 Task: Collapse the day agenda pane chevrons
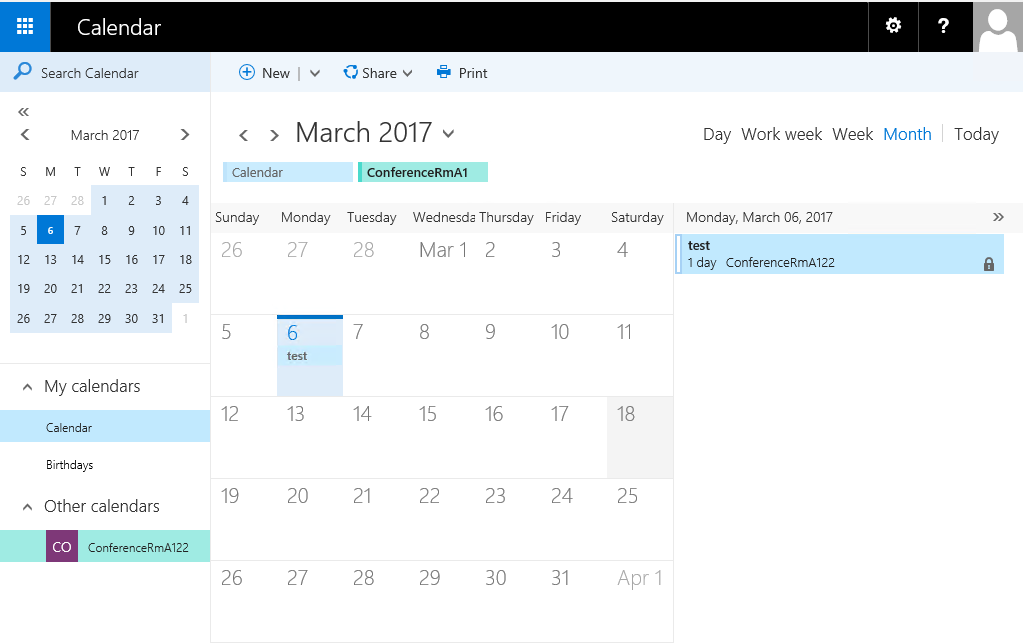(997, 217)
